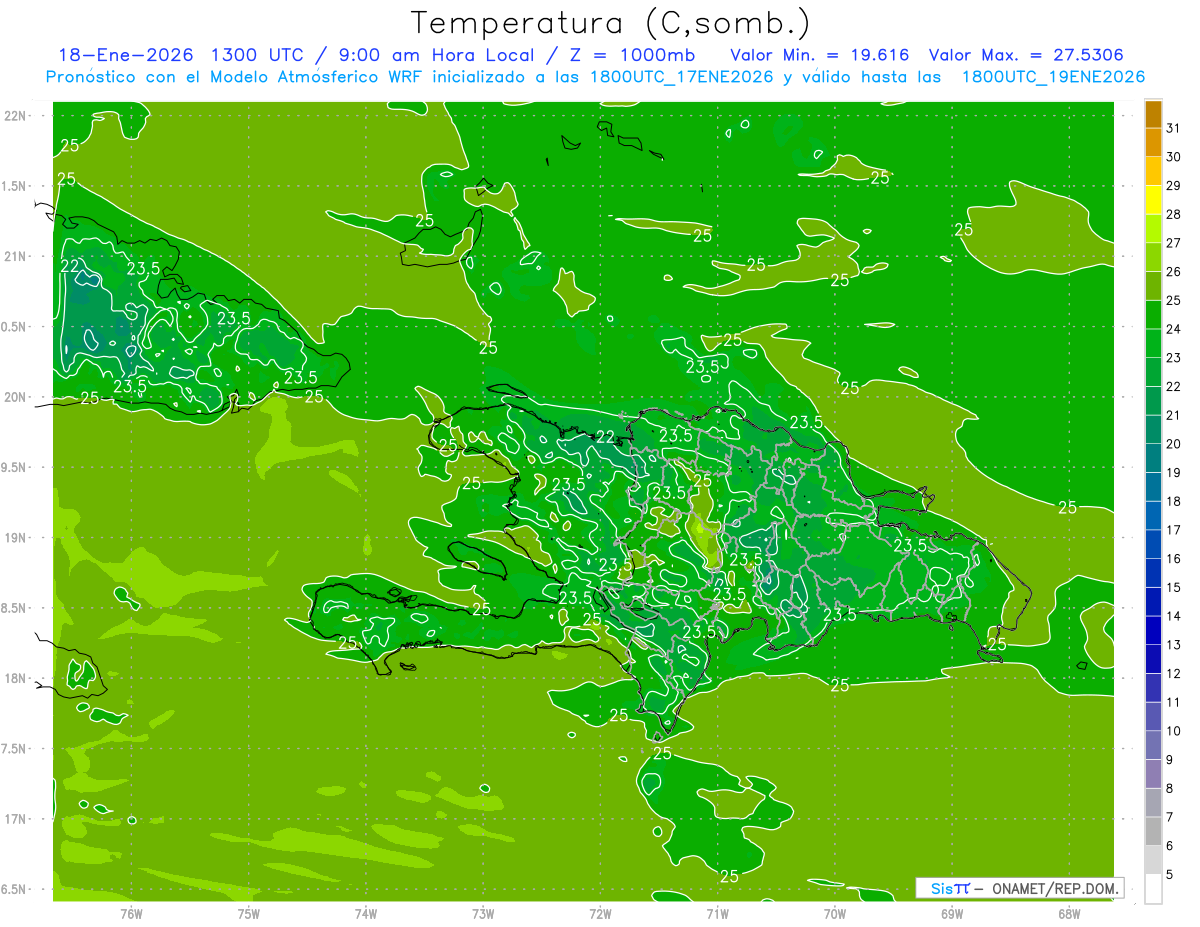Select the orange legend swatch between 30 and 31
The height and width of the screenshot is (927, 1200).
pos(1153,142)
